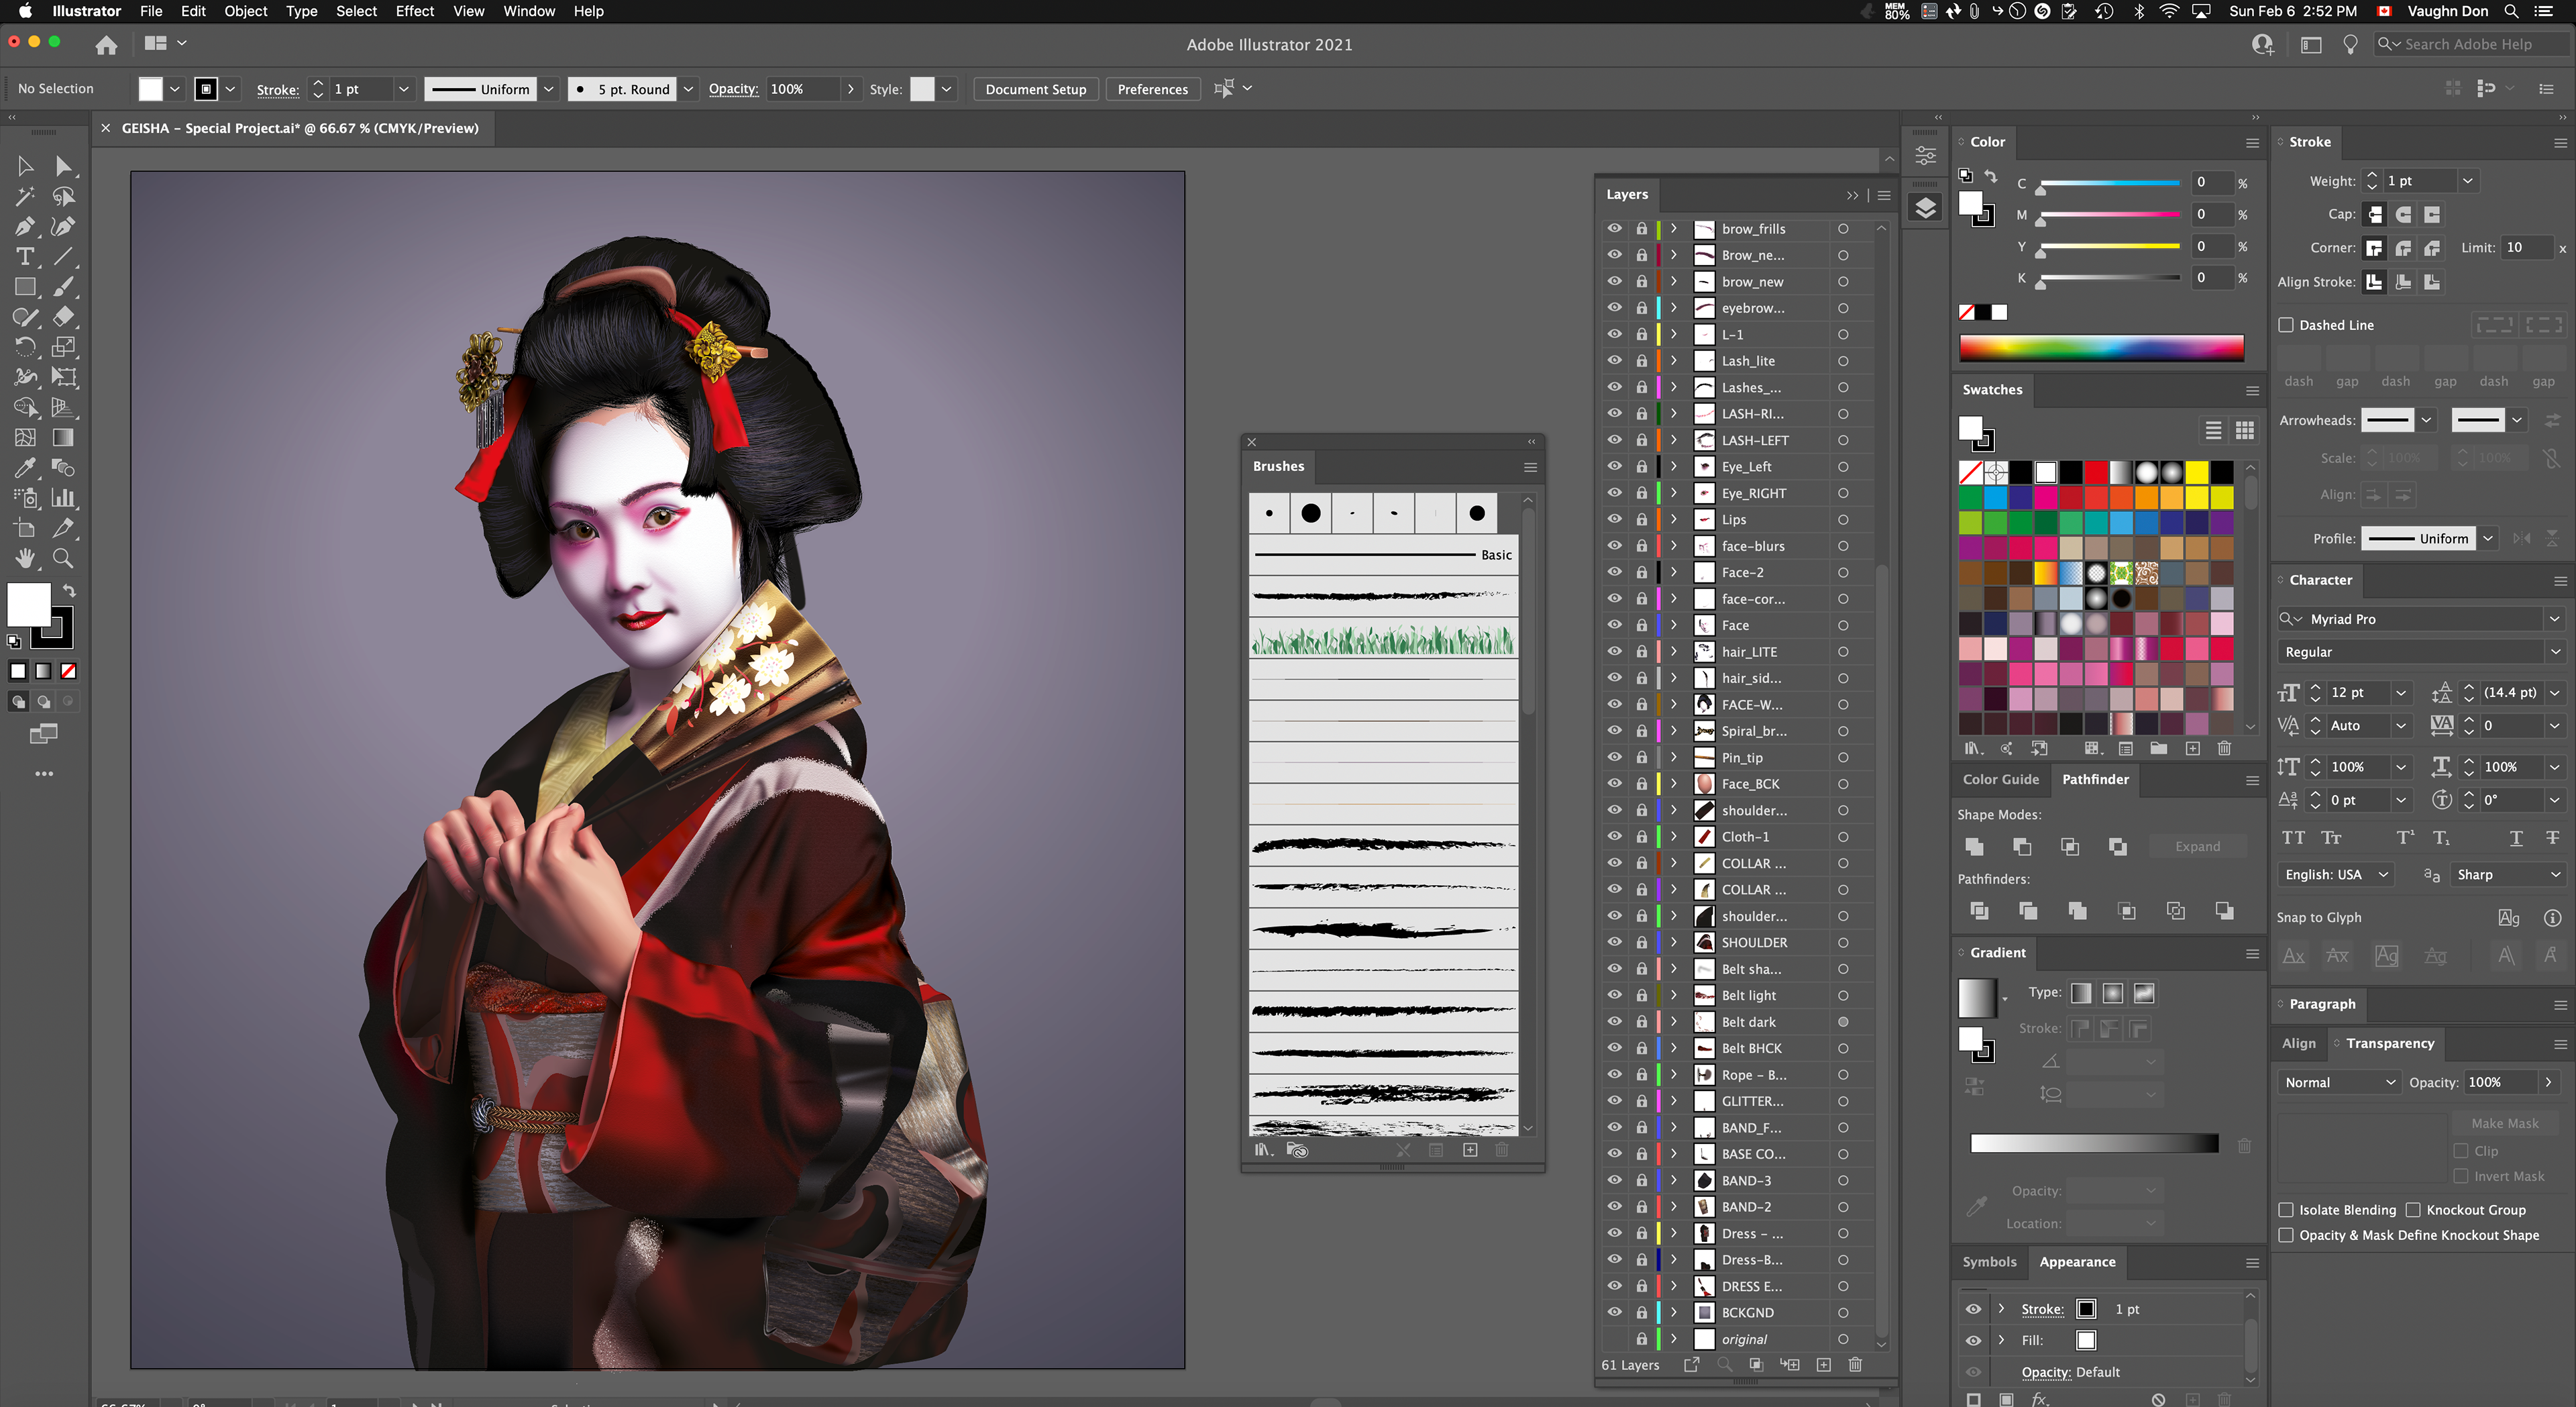Select the Eyedropper tool
2576x1407 pixels.
[26, 467]
